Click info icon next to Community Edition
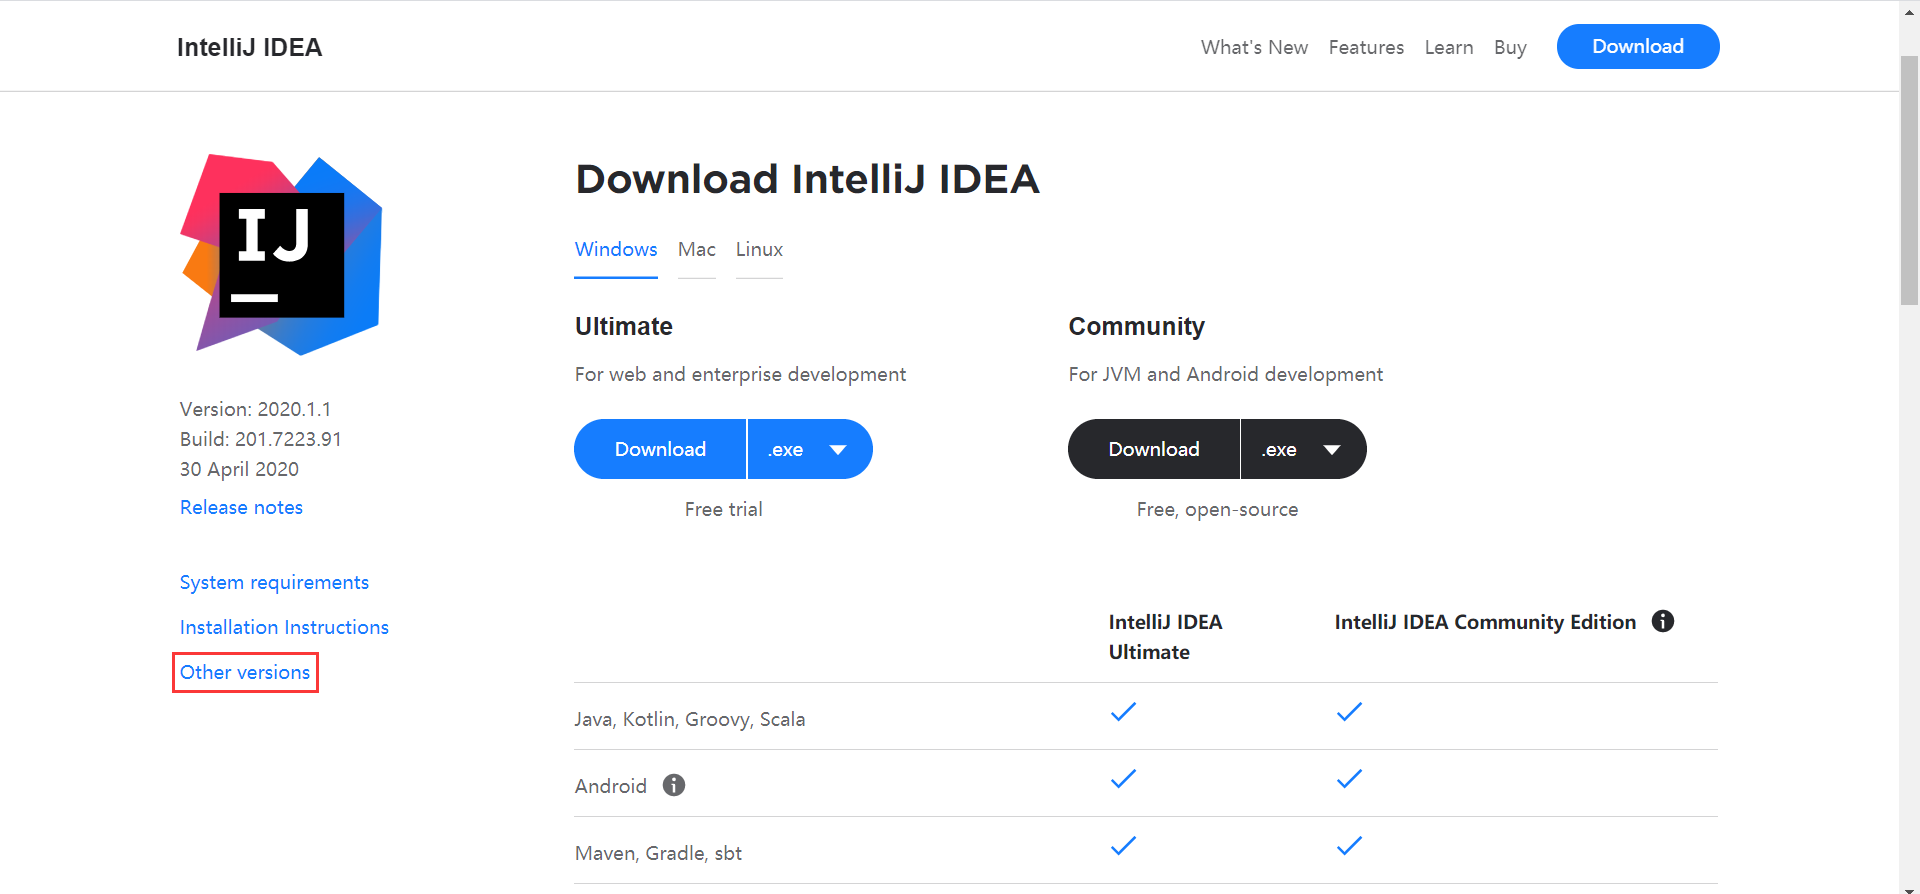The height and width of the screenshot is (894, 1920). coord(1663,621)
